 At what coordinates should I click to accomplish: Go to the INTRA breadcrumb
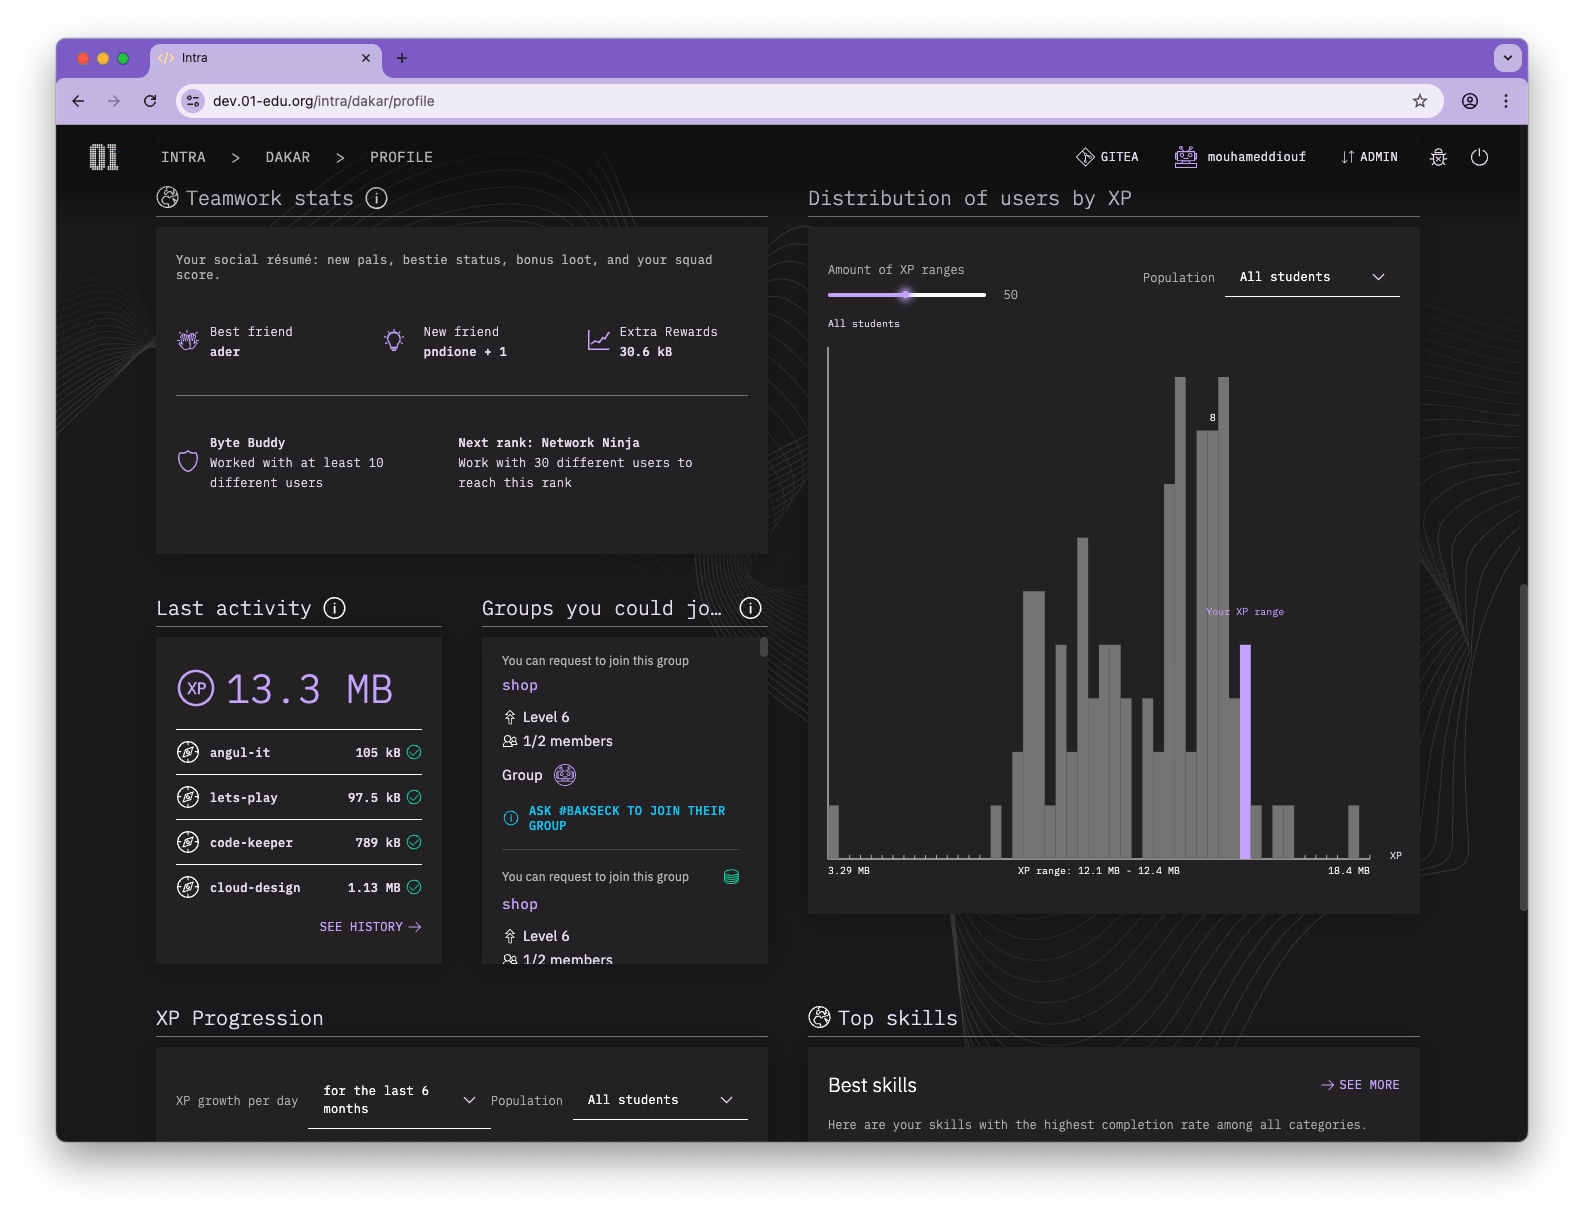tap(183, 157)
